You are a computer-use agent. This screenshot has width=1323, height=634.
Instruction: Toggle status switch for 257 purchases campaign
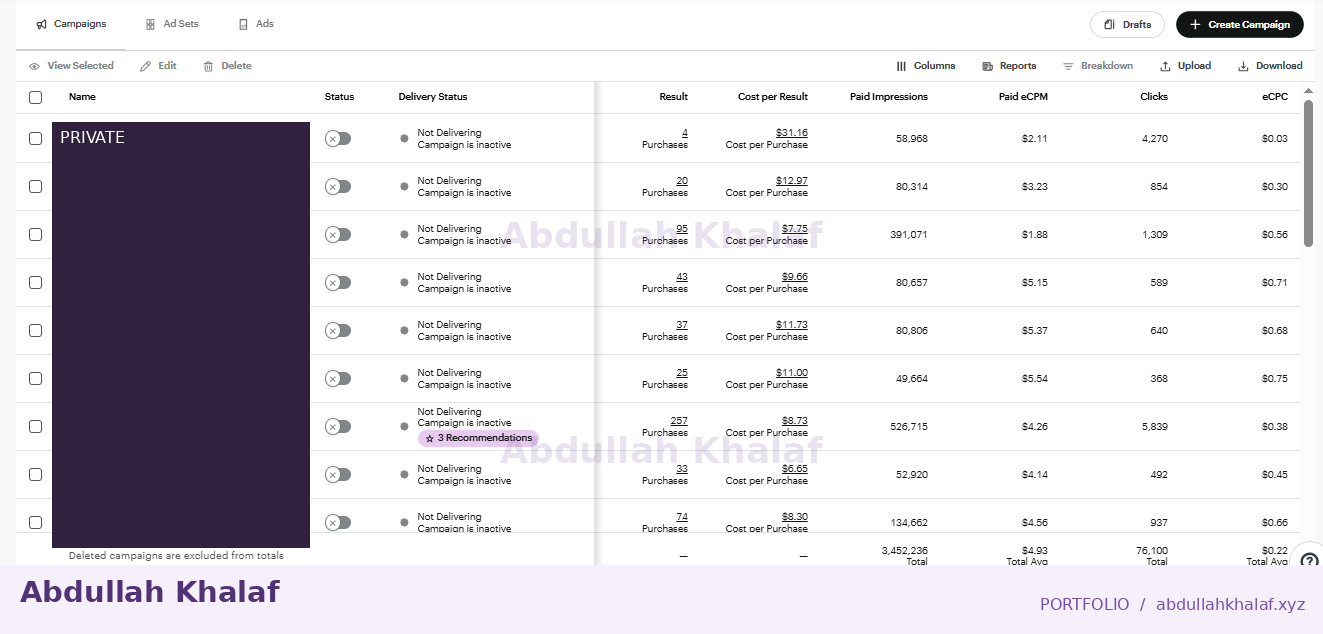338,426
